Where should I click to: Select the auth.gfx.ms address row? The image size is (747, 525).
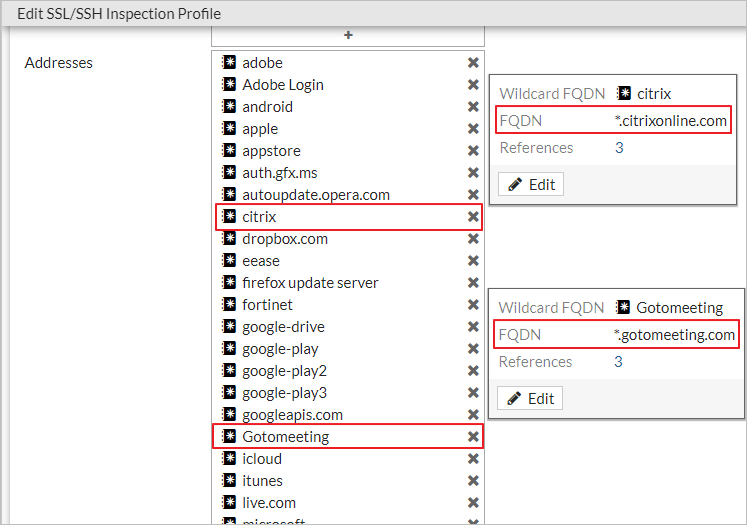[348, 172]
